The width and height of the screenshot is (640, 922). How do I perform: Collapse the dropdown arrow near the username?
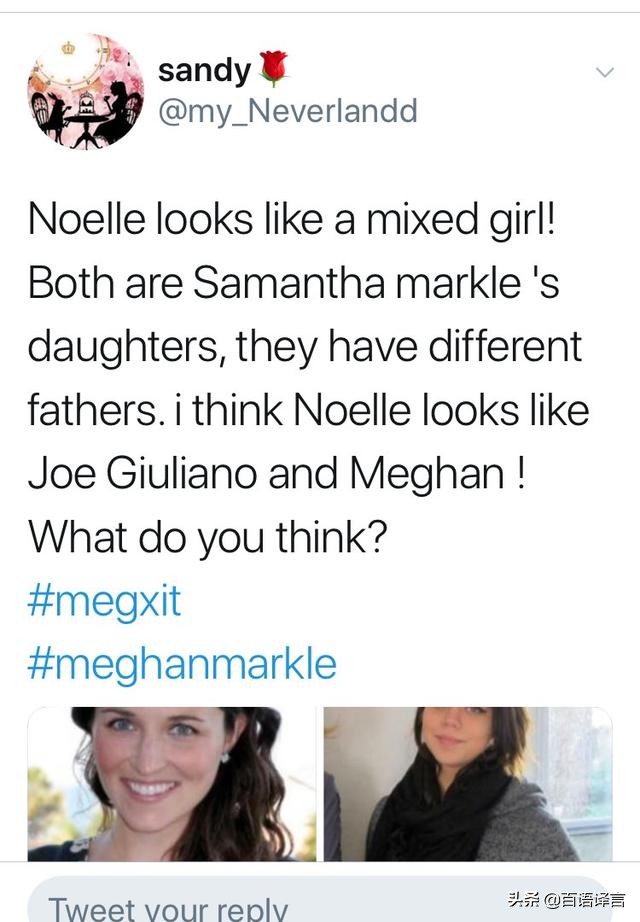coord(603,72)
